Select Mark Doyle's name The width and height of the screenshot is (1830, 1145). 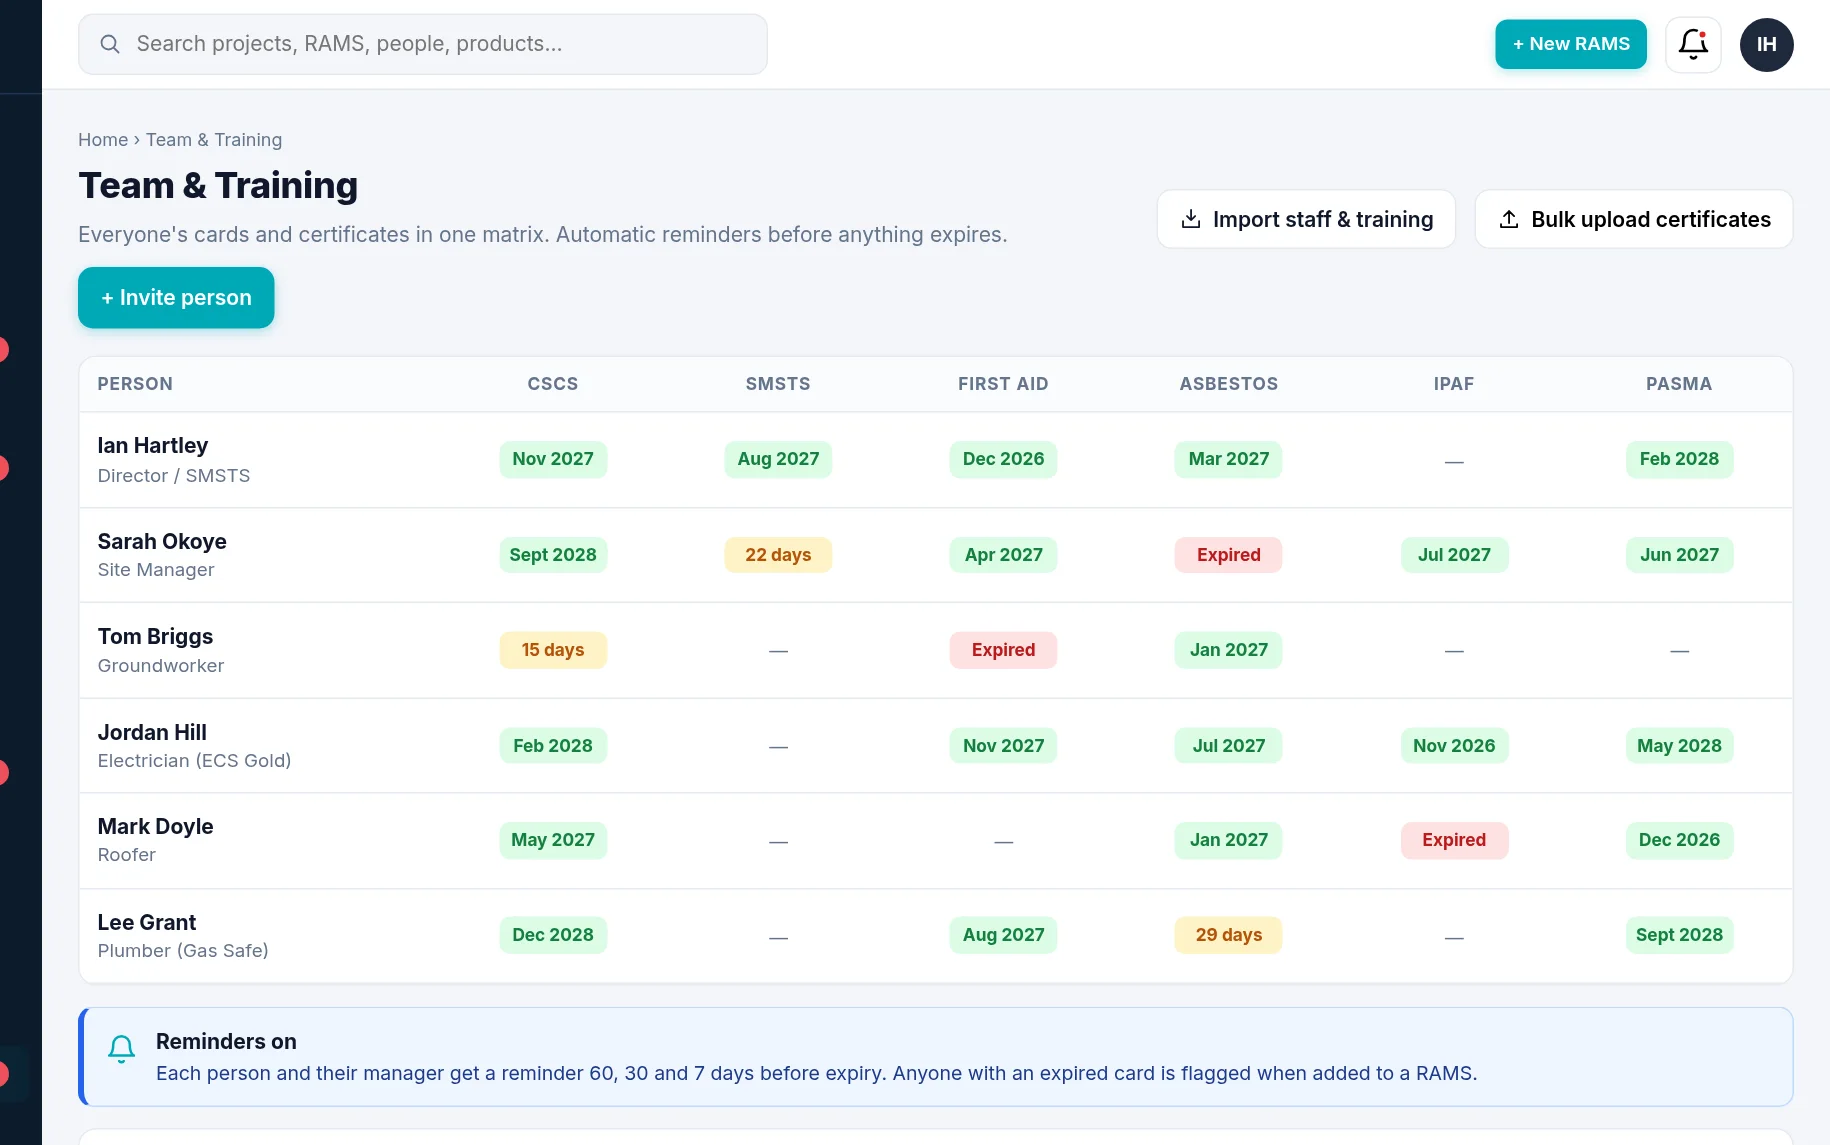(x=155, y=826)
